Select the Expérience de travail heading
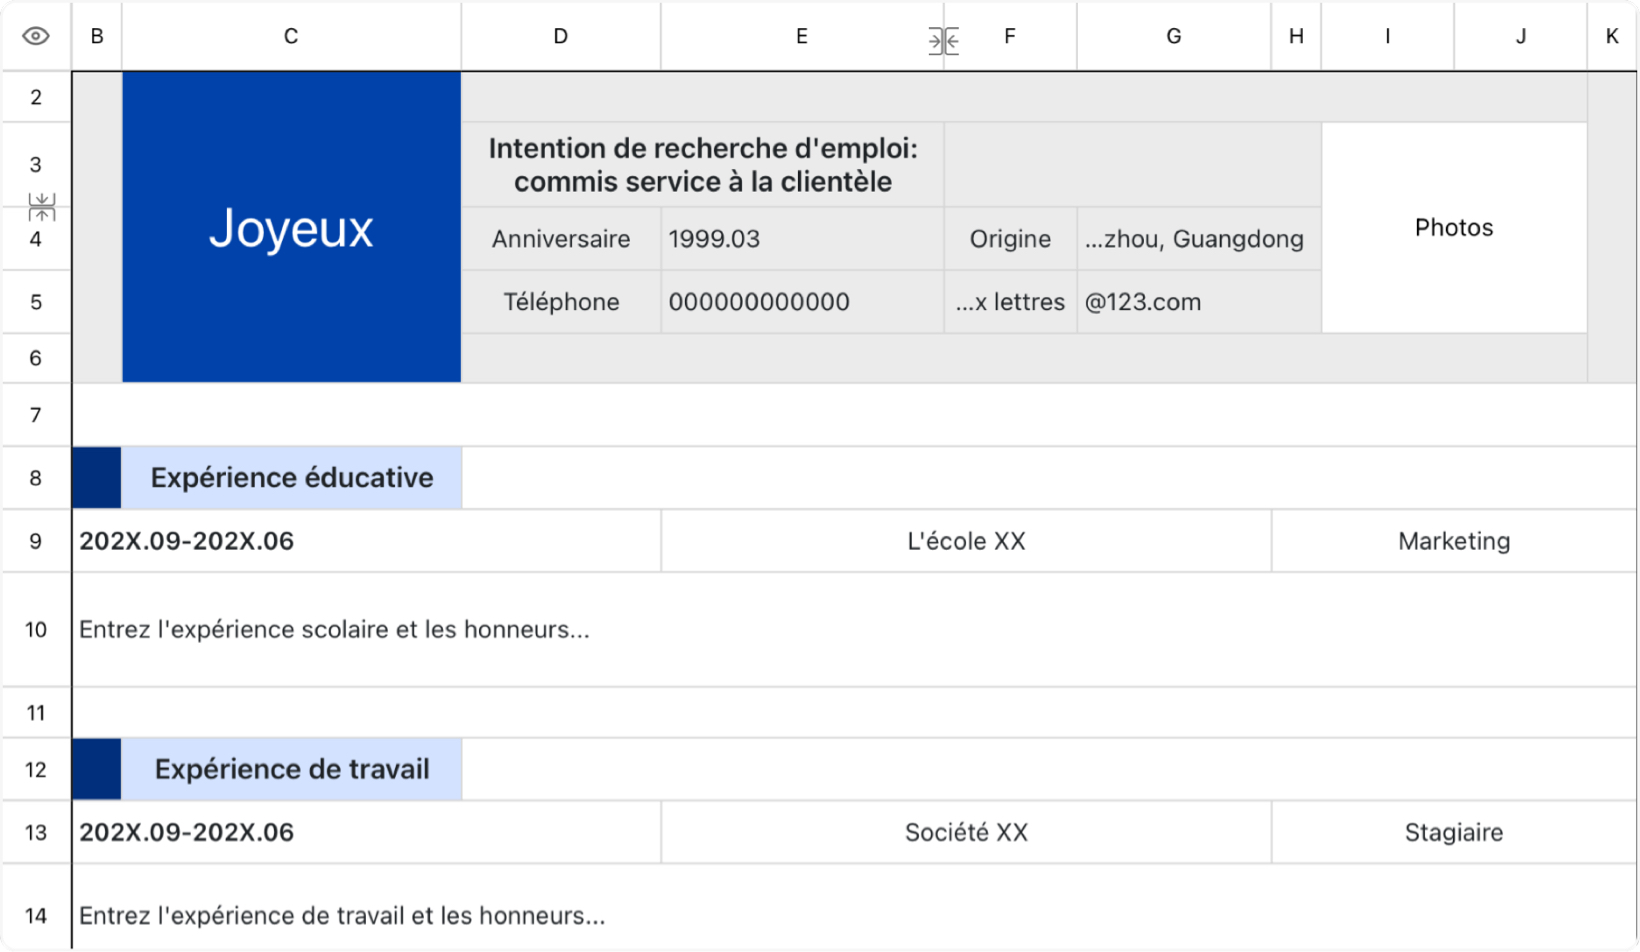 tap(291, 769)
